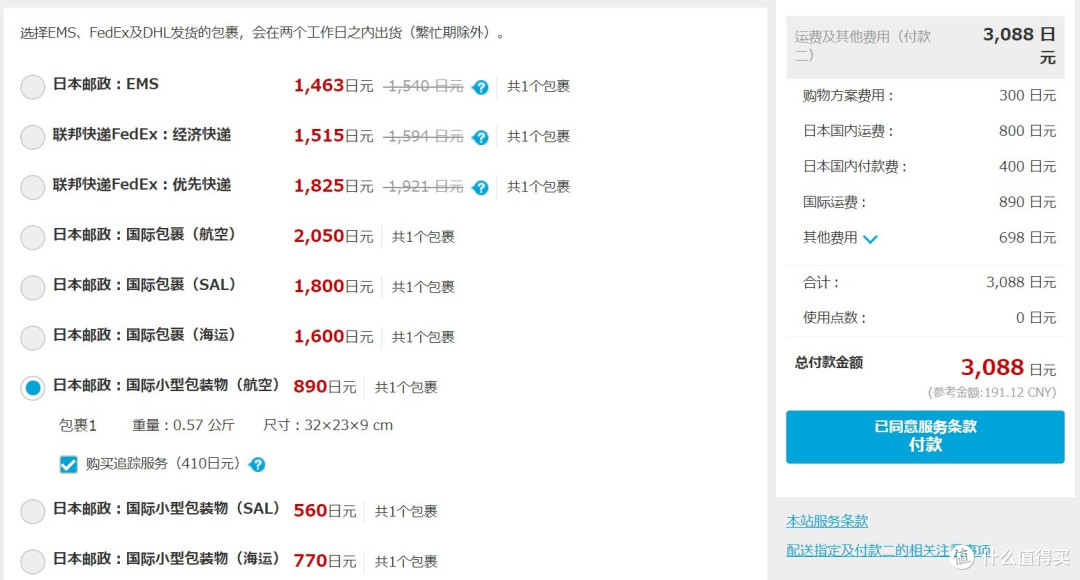Select 日本邮政：EMS shipping option
The width and height of the screenshot is (1080, 580).
[31, 87]
